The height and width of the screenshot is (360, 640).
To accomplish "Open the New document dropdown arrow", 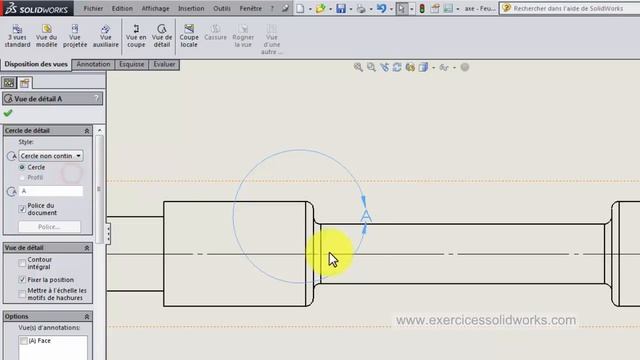I will [x=310, y=9].
